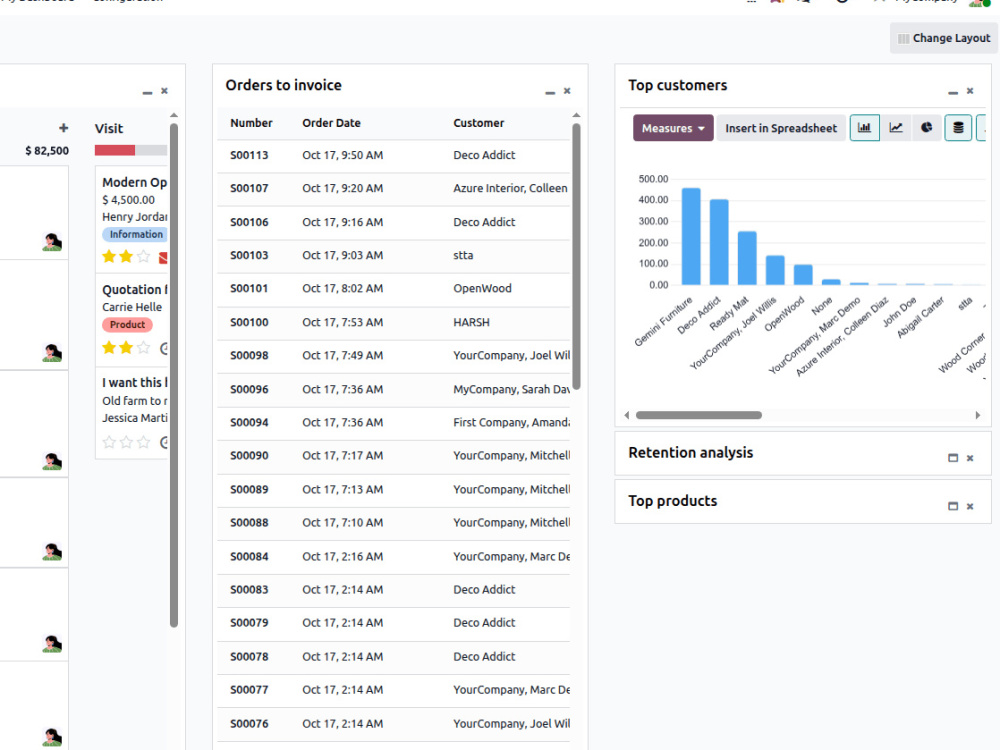1000x750 pixels.
Task: Click the Ready Mat bar in chart
Action: coord(747,258)
